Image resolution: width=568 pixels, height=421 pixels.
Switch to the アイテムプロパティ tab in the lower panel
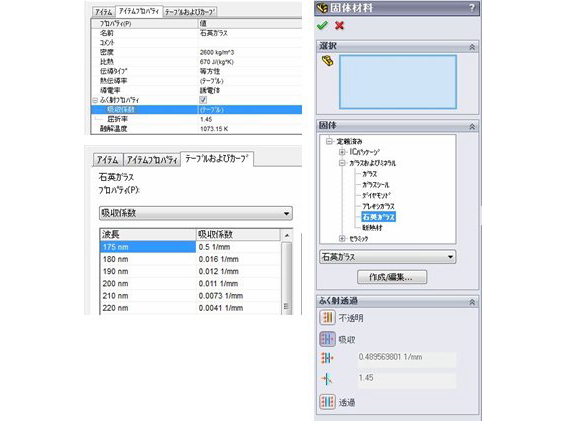152,159
